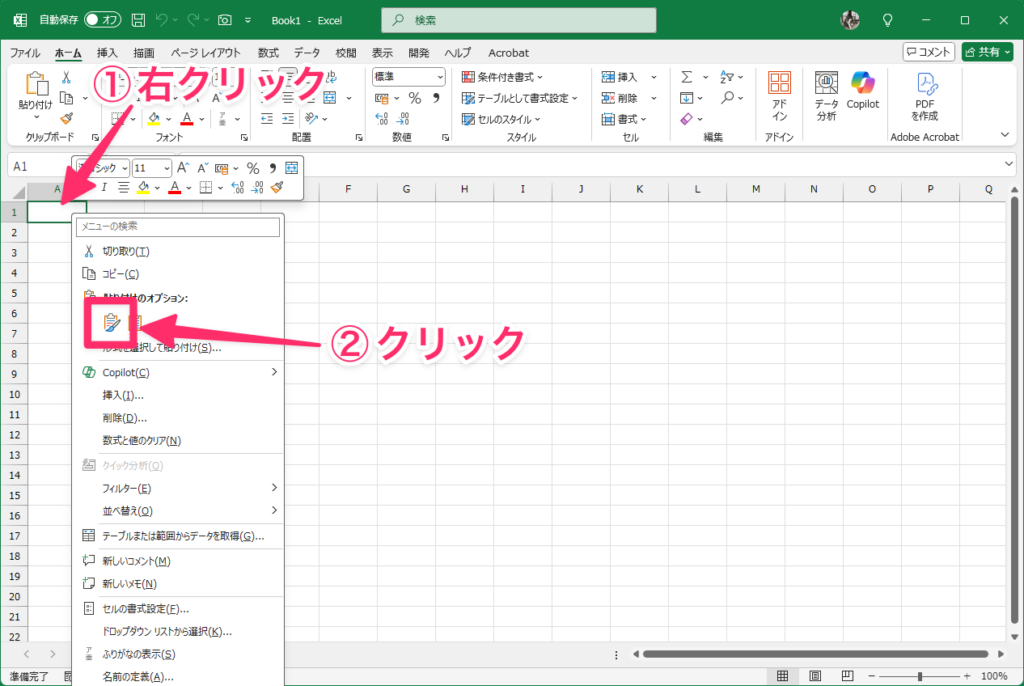Image resolution: width=1024 pixels, height=686 pixels.
Task: Click the メニューの検索 field in the context menu
Action: [178, 227]
